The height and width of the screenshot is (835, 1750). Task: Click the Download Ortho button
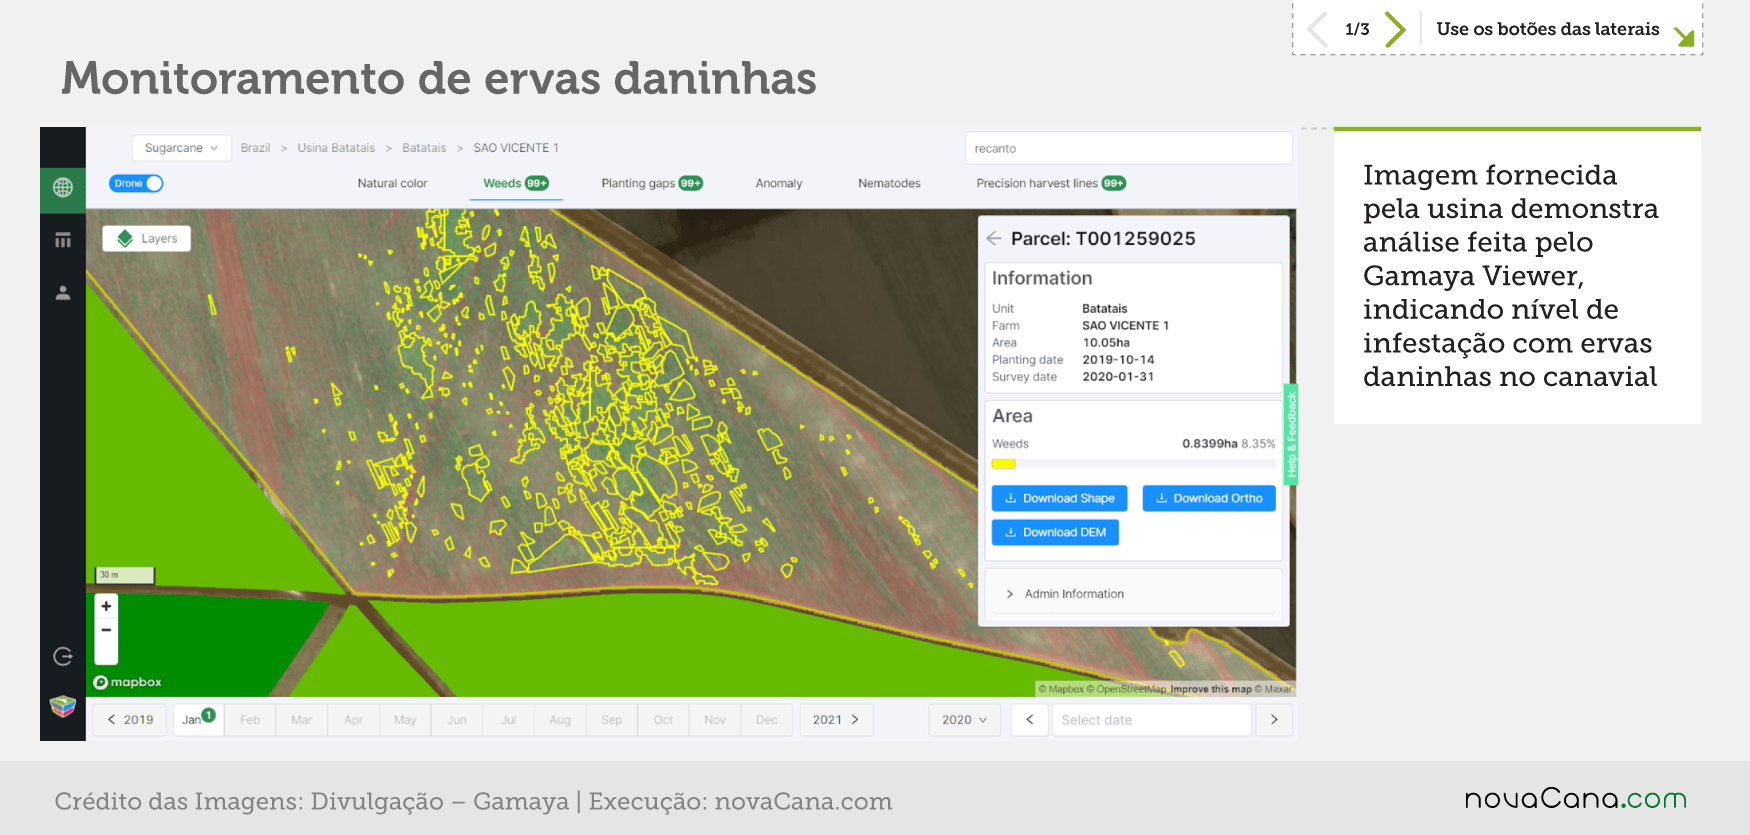coord(1209,498)
